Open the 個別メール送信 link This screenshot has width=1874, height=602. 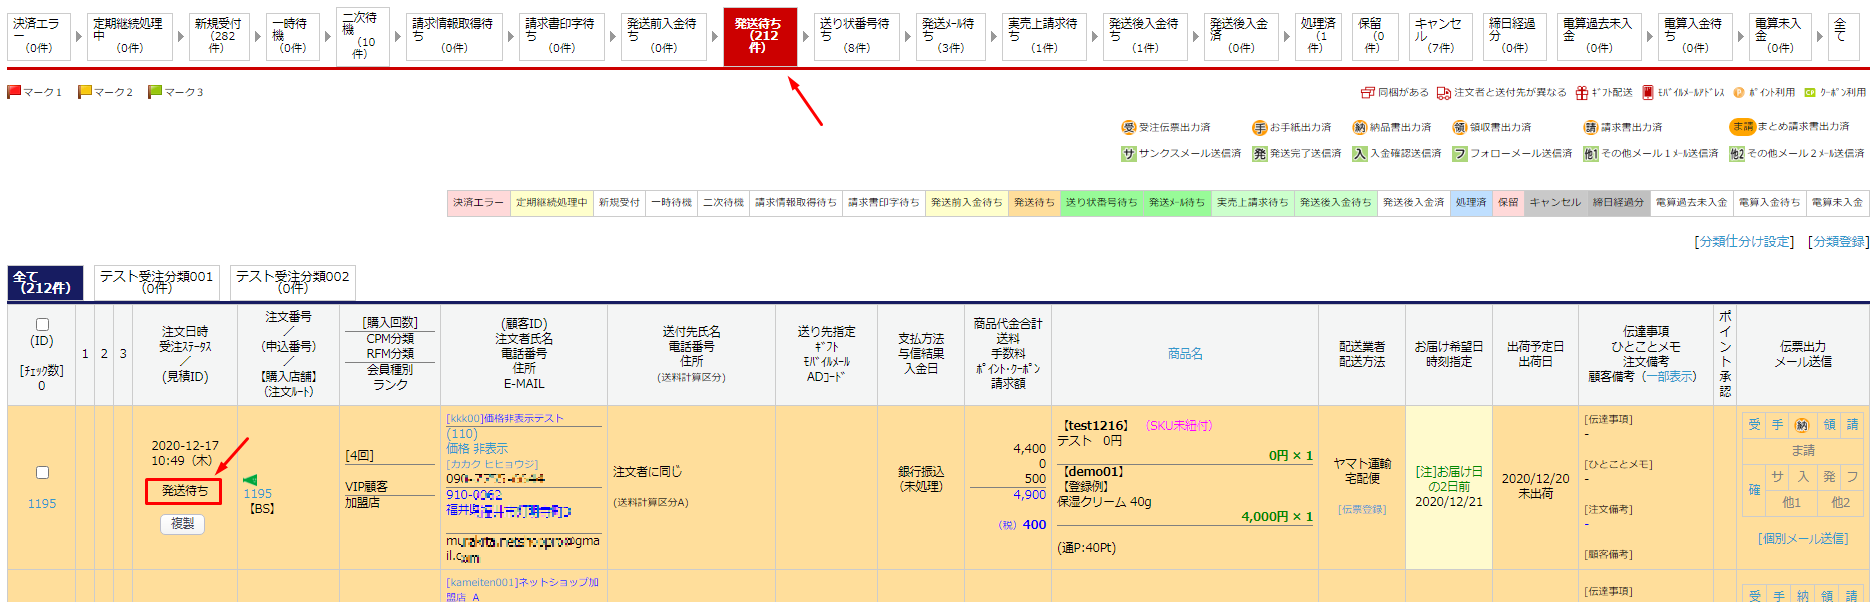pyautogui.click(x=1802, y=539)
